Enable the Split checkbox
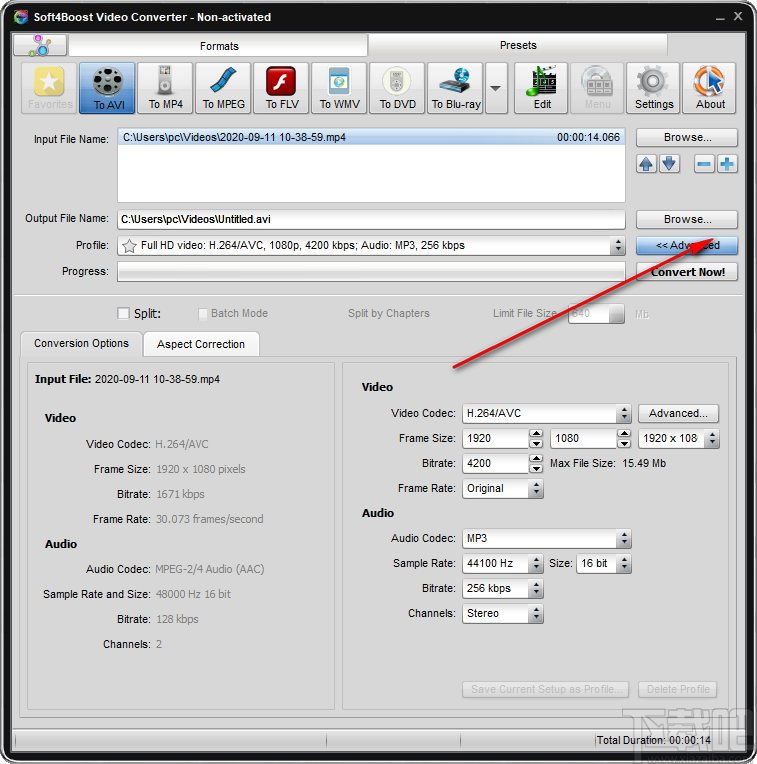757x764 pixels. (124, 313)
